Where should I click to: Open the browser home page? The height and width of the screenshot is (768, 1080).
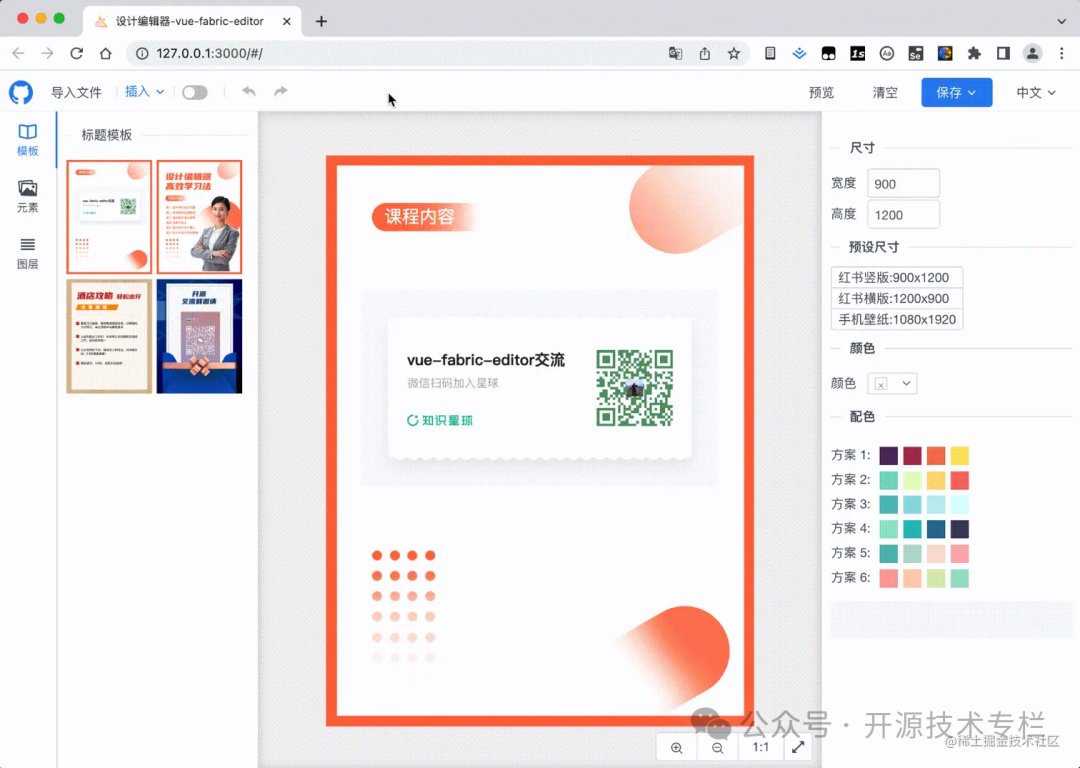click(105, 53)
